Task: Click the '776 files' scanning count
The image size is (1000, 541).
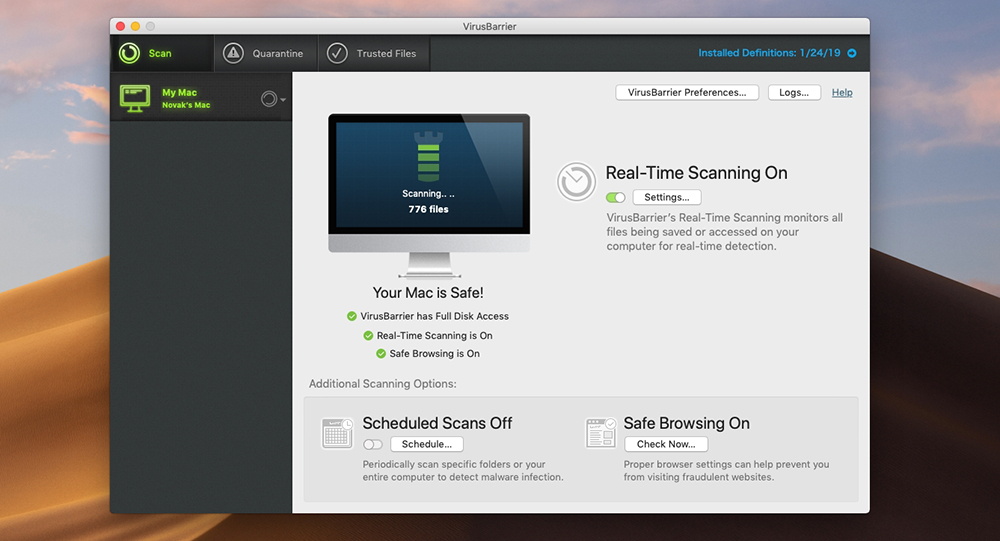Action: point(429,209)
